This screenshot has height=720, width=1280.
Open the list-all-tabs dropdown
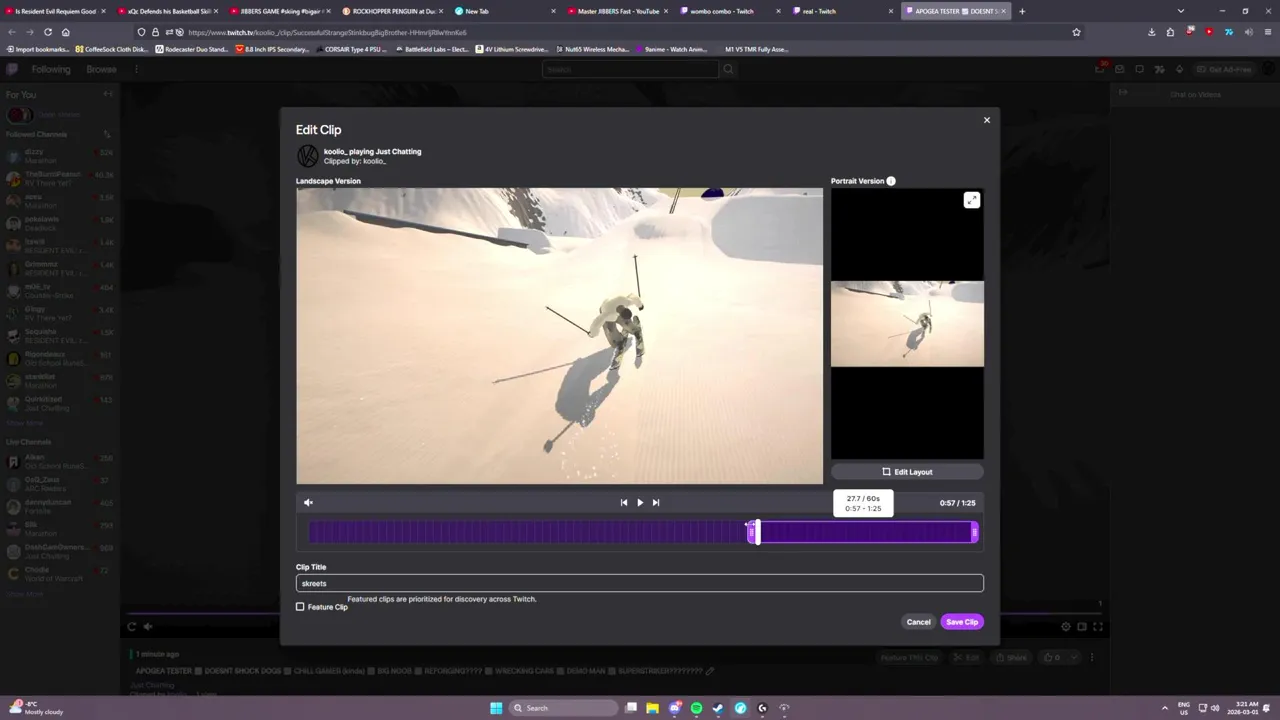[x=1181, y=11]
